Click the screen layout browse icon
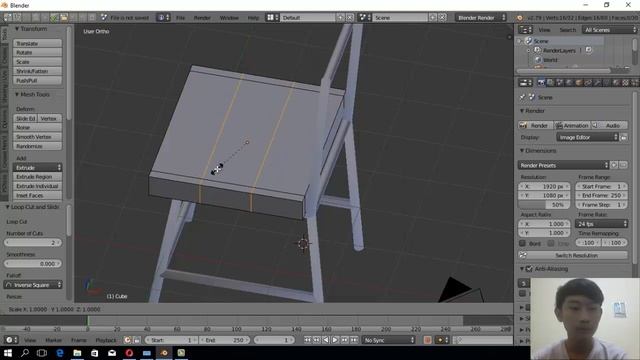Viewport: 640px width, 360px height. tap(272, 18)
